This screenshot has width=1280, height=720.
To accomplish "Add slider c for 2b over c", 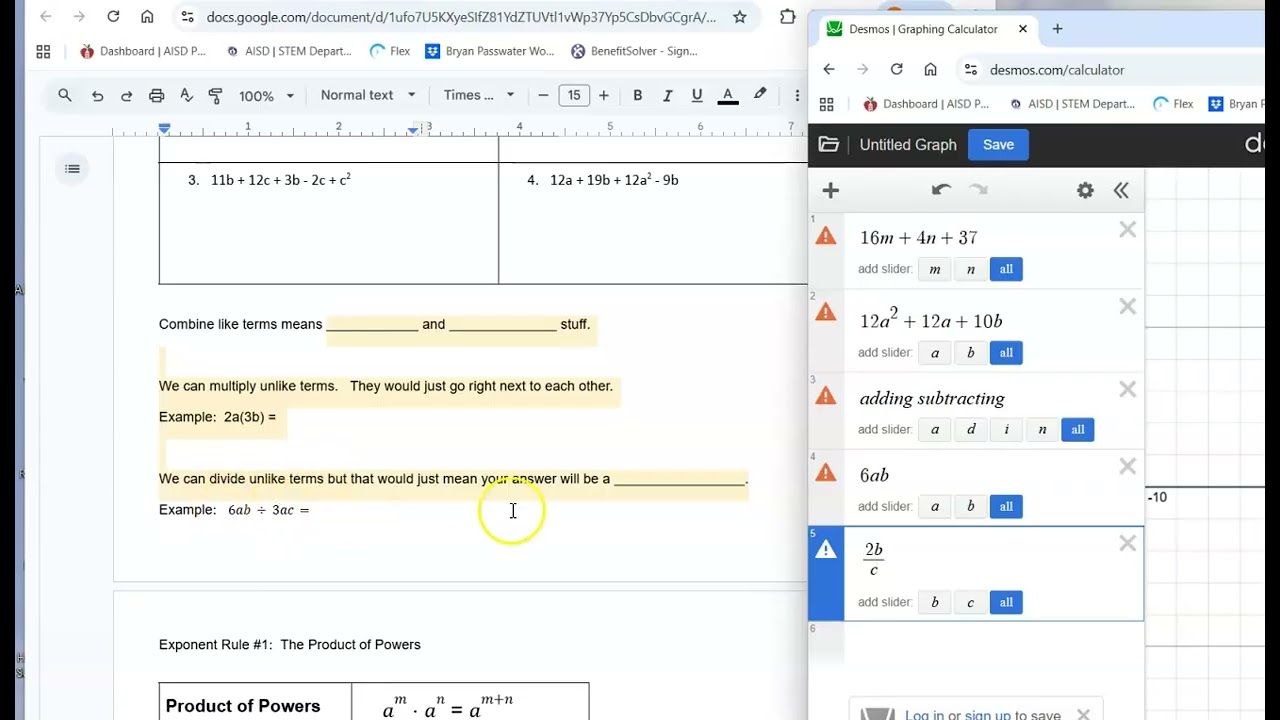I will [x=971, y=603].
